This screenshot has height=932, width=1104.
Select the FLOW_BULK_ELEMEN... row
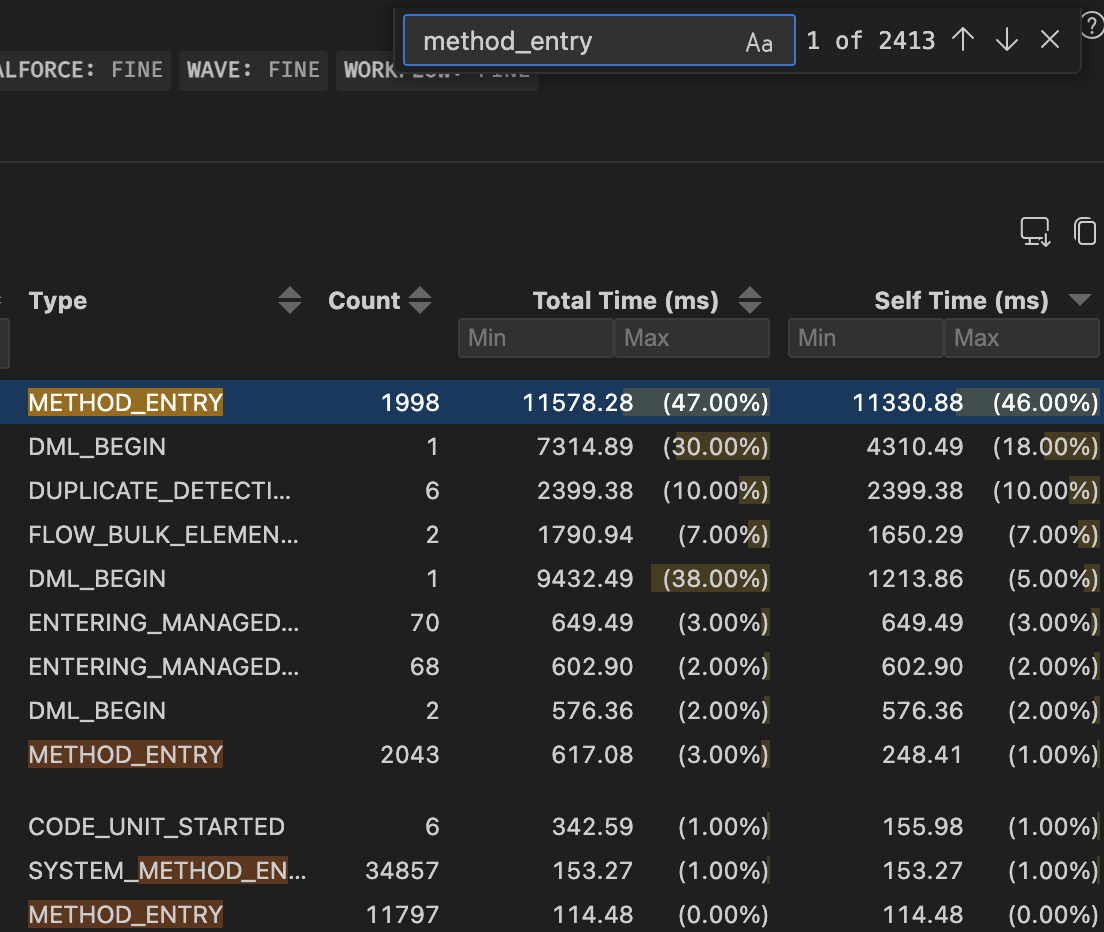coord(552,535)
